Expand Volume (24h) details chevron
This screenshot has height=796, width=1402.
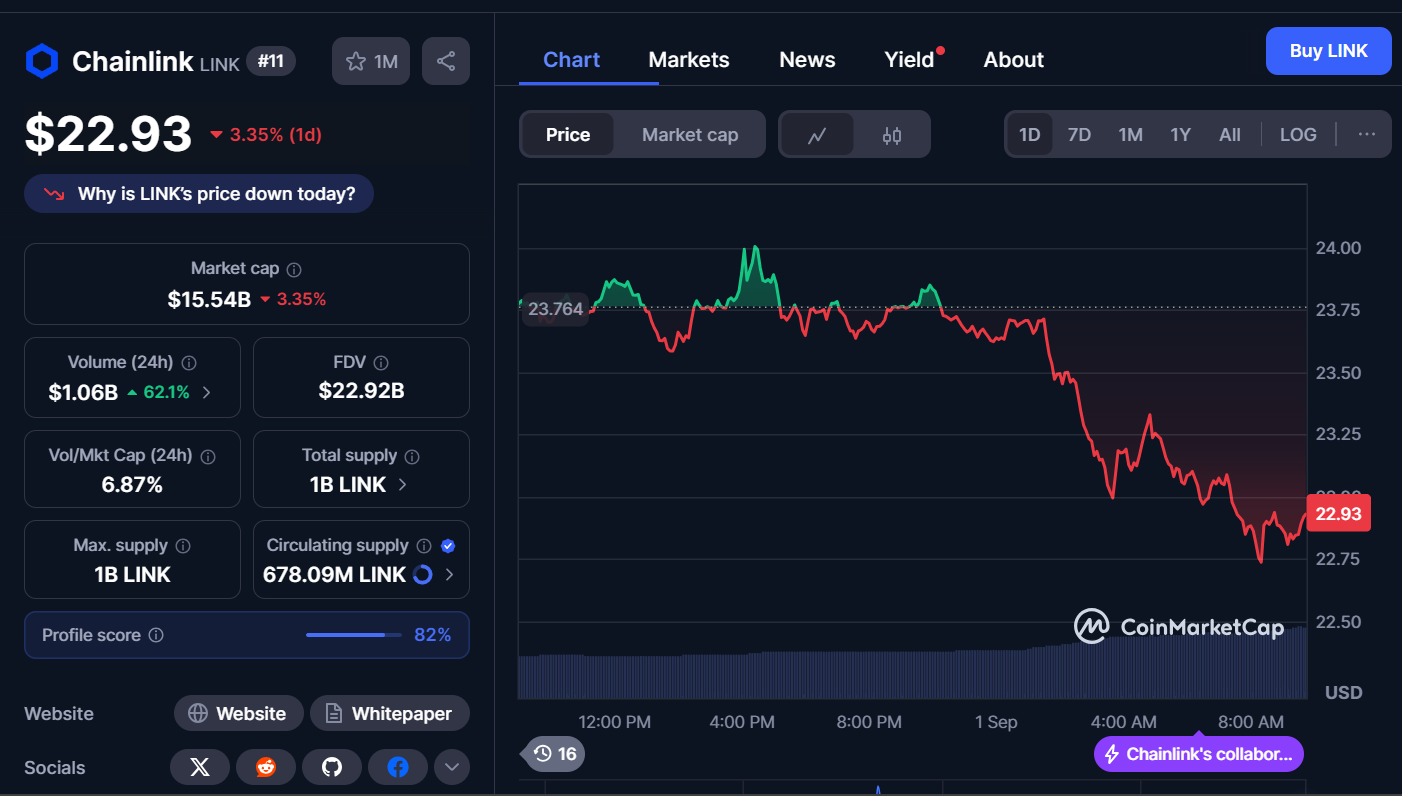coord(207,392)
